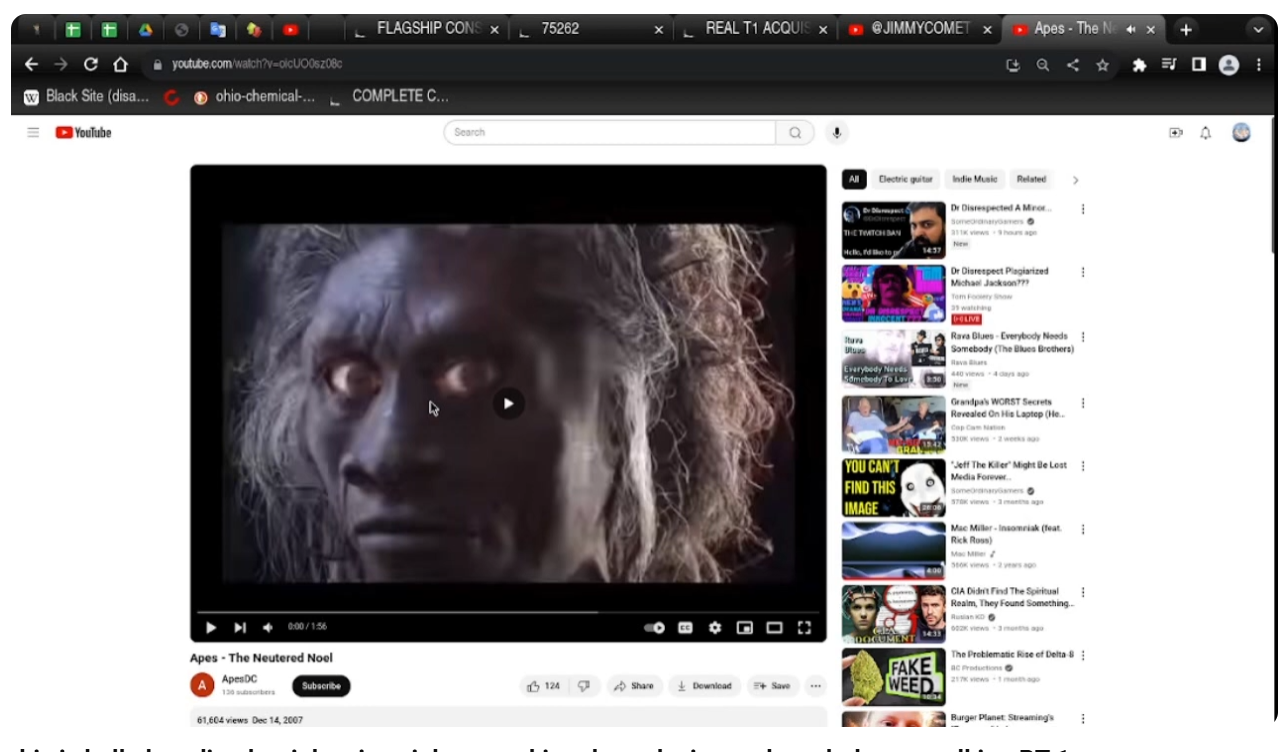Switch to the @JIMMYCOMET browser tab
Viewport: 1287px width, 752px height.
pos(921,29)
